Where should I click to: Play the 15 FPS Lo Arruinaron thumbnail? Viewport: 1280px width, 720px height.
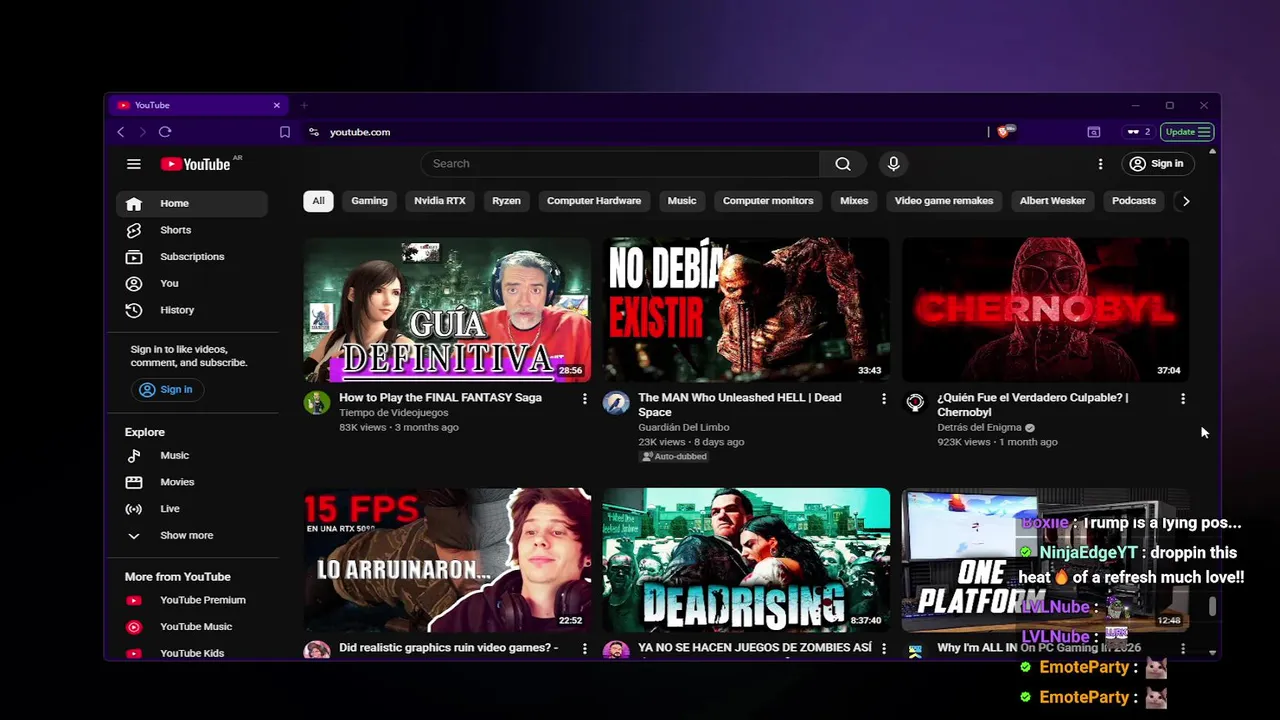point(447,560)
